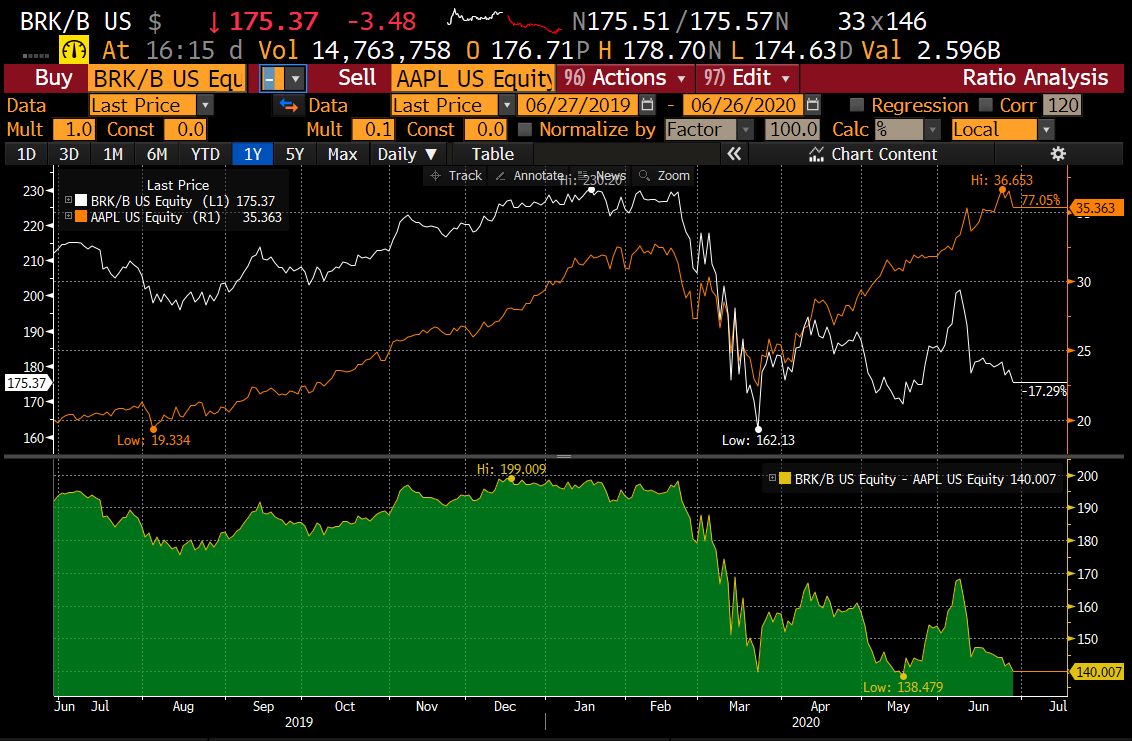Viewport: 1132px width, 741px height.
Task: Click the Hi: 199.009 spread marker
Action: [512, 478]
